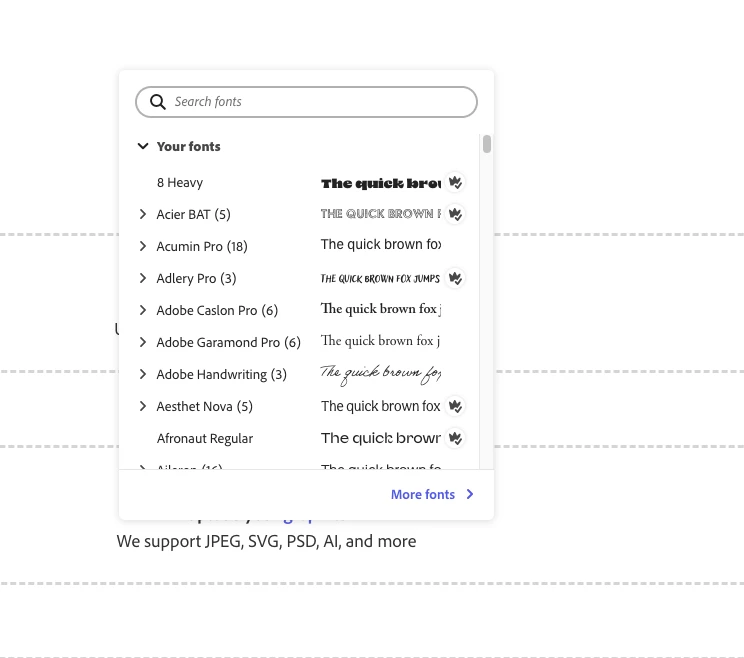Expand the Aesthet Nova (5) family

click(143, 406)
